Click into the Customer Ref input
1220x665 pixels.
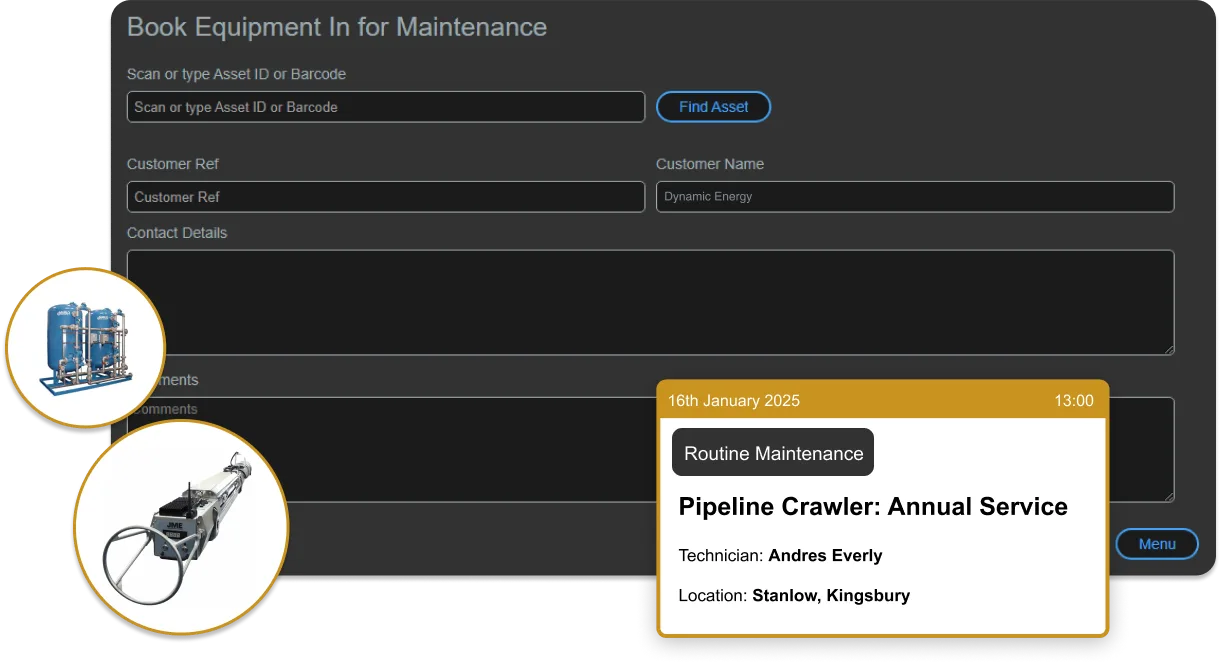point(385,197)
